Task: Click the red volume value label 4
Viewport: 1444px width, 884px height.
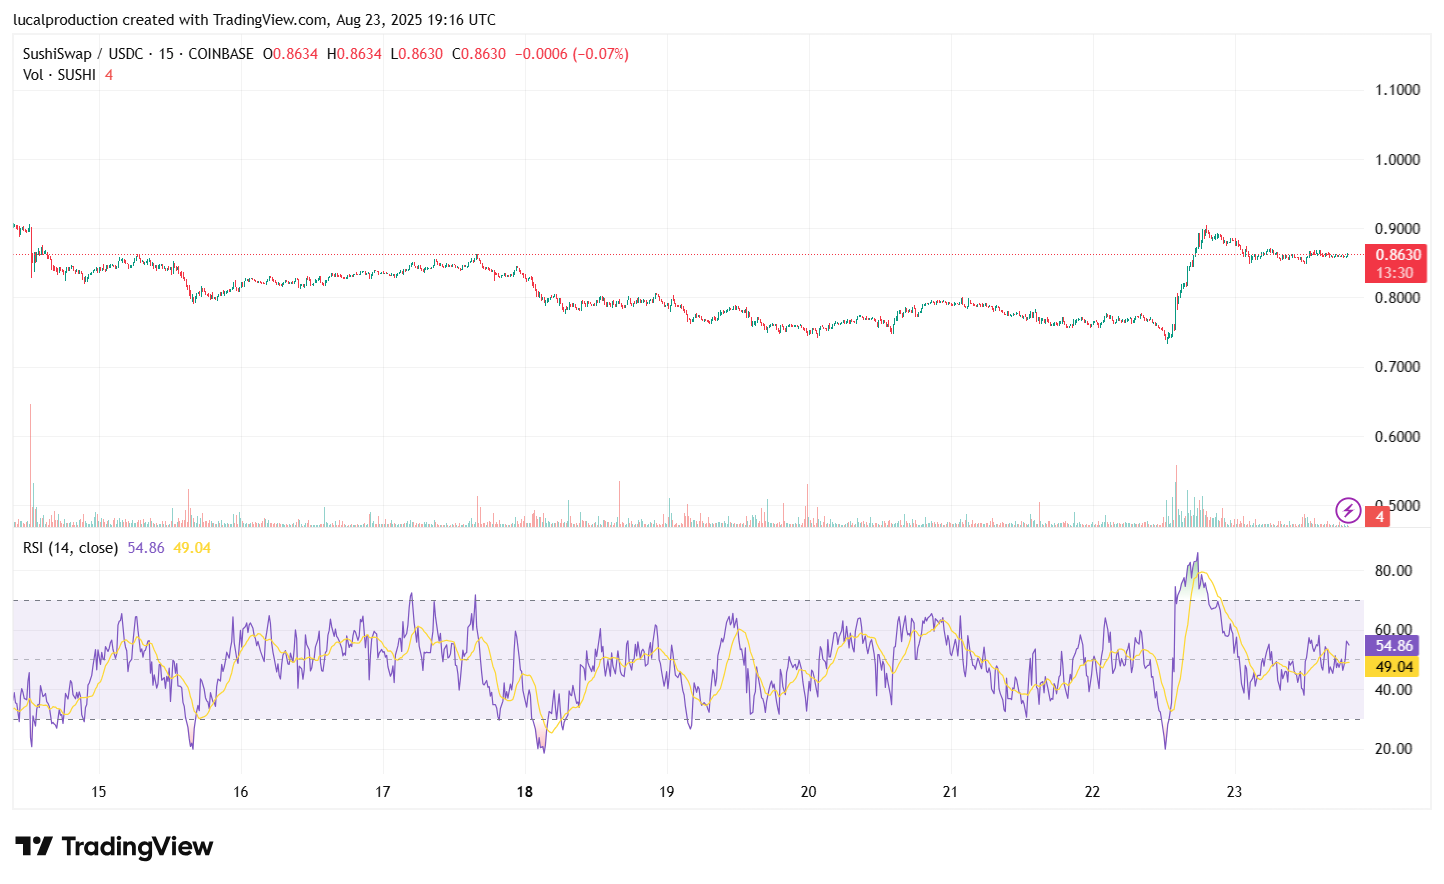Action: 1379,516
